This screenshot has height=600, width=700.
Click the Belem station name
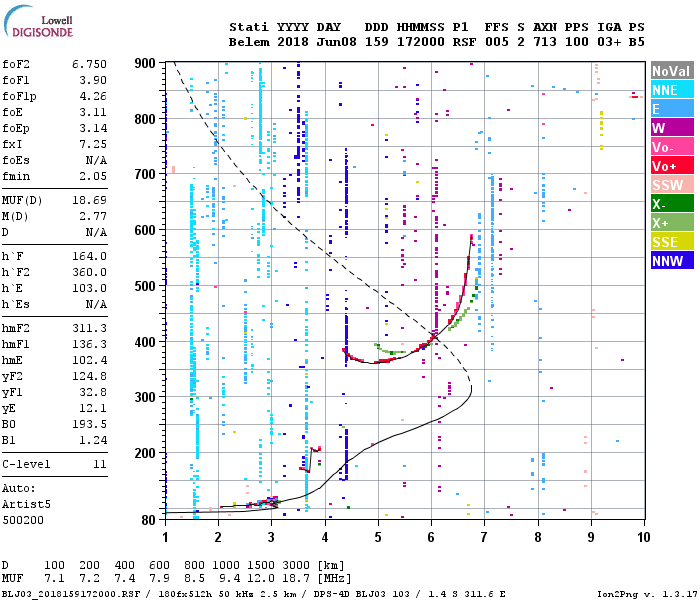249,42
